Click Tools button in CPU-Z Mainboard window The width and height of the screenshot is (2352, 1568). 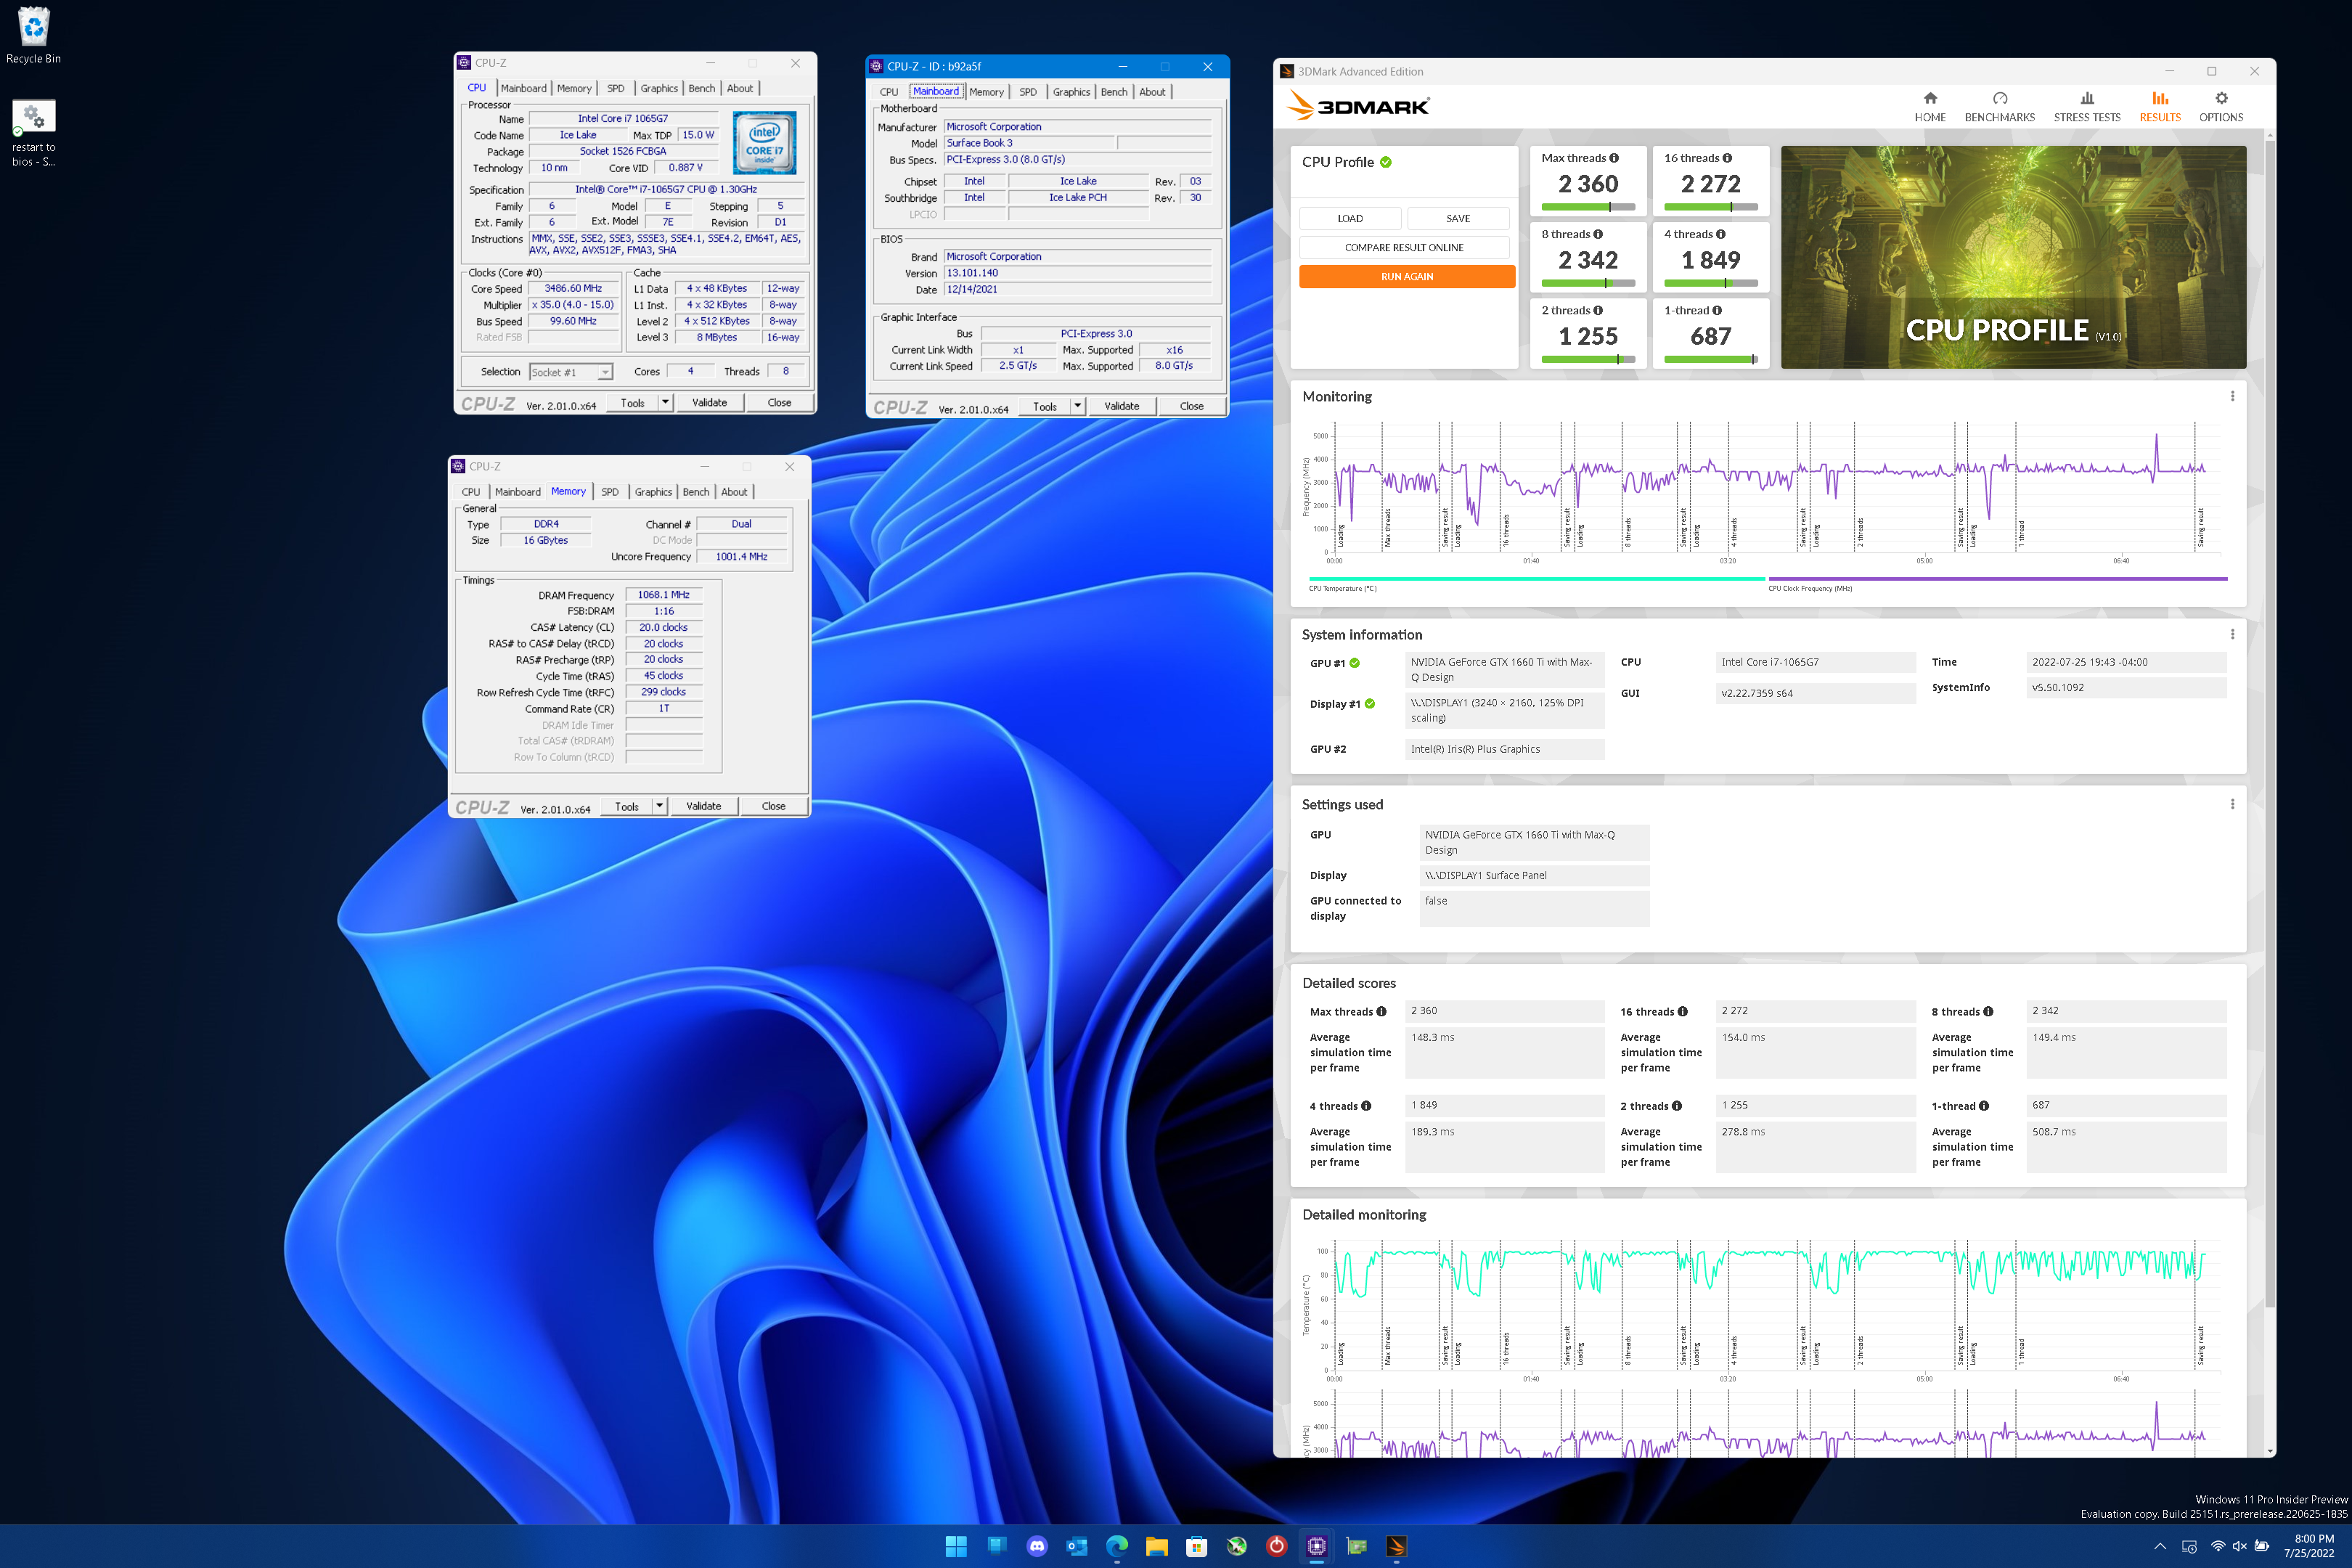click(x=1045, y=406)
